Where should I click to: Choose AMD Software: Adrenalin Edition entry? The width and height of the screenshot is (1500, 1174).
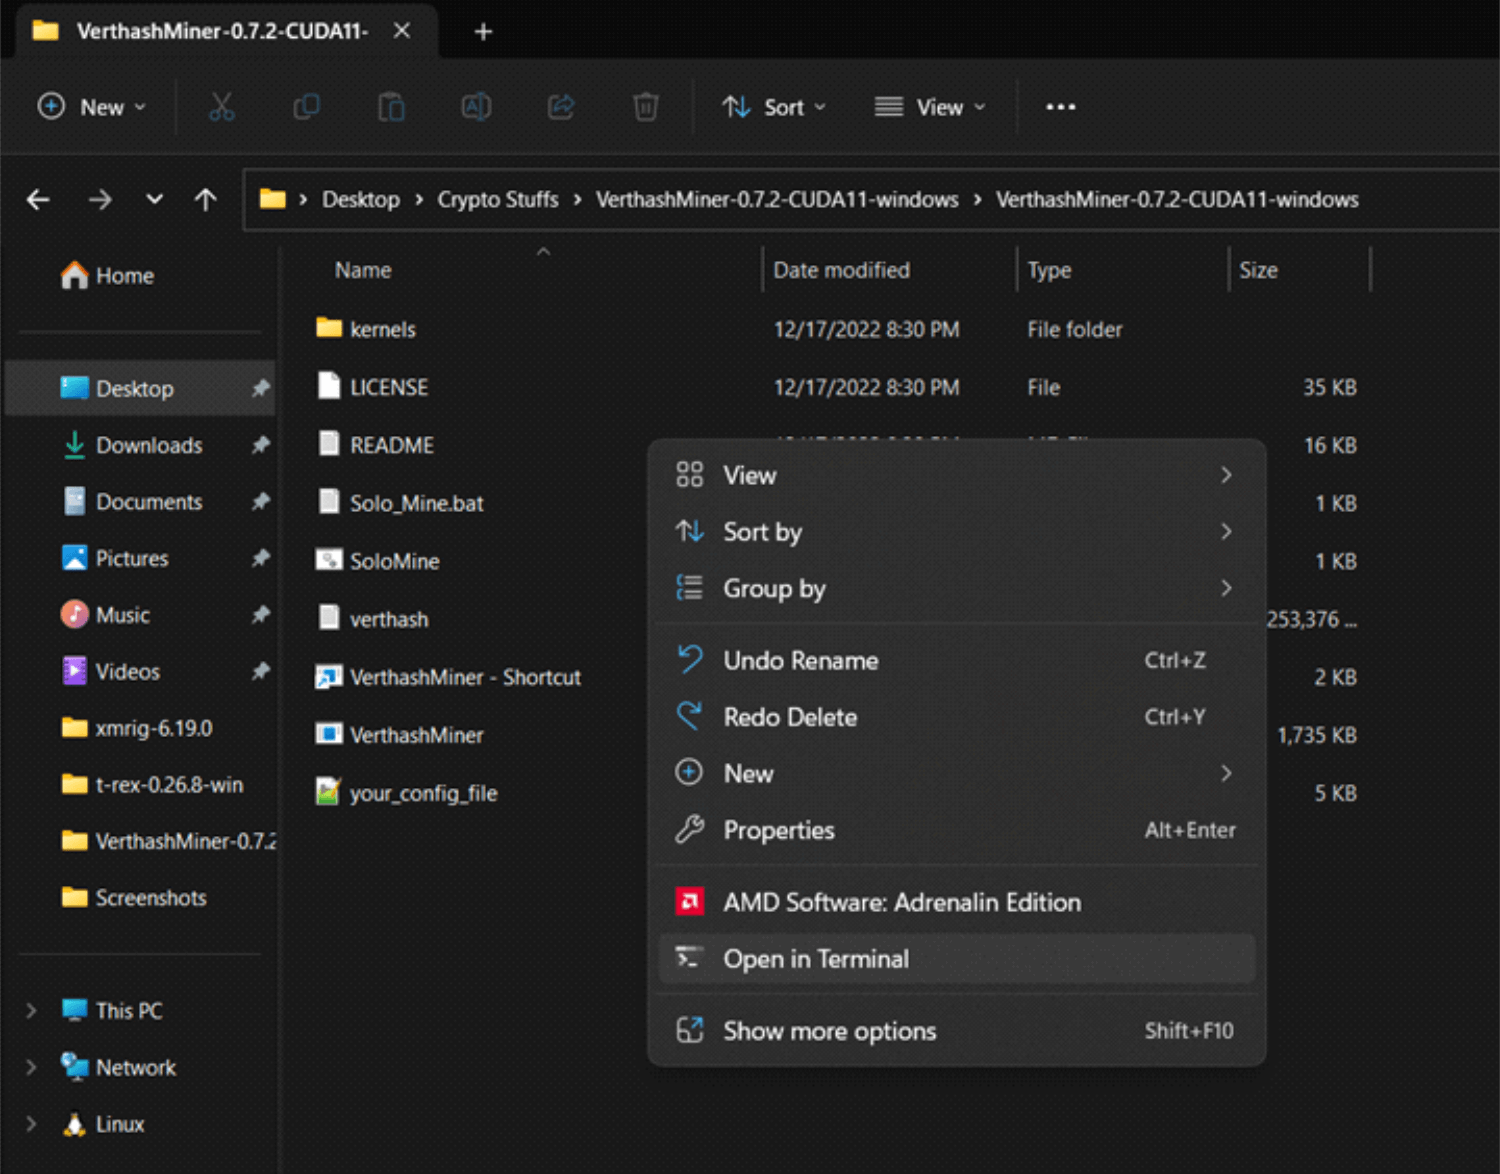tap(956, 902)
